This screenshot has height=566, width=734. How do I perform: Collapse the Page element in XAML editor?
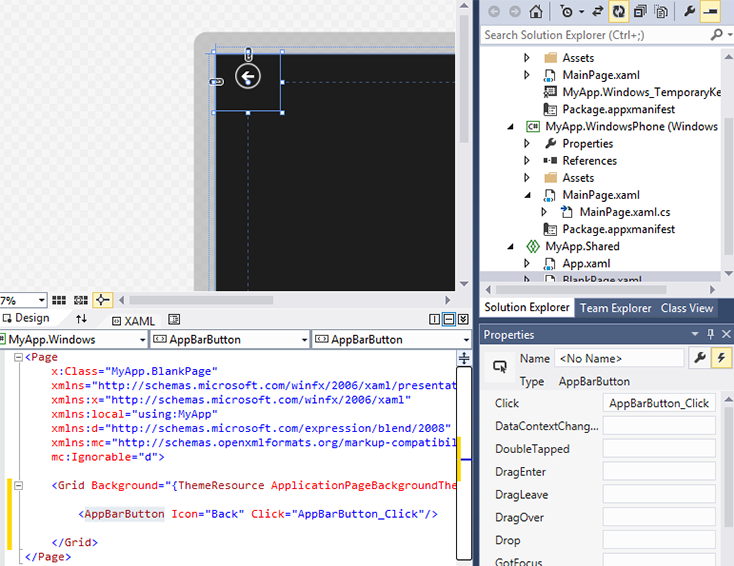pyautogui.click(x=18, y=358)
